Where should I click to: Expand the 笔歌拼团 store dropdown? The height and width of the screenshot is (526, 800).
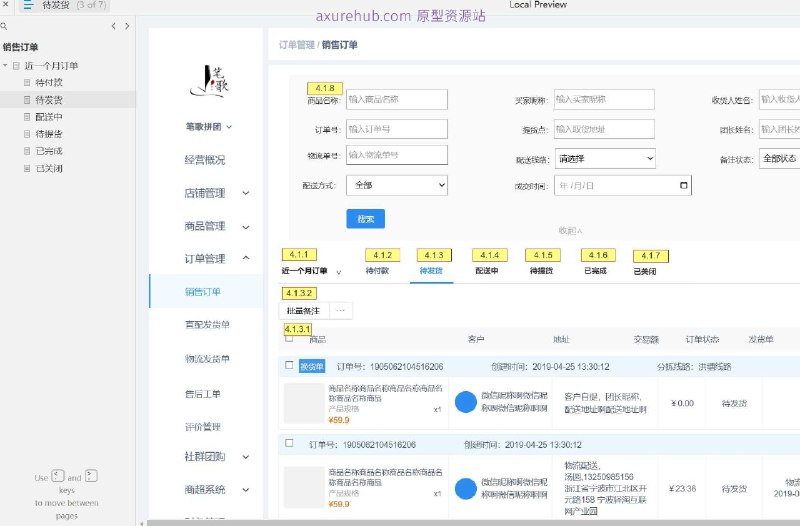coord(209,127)
